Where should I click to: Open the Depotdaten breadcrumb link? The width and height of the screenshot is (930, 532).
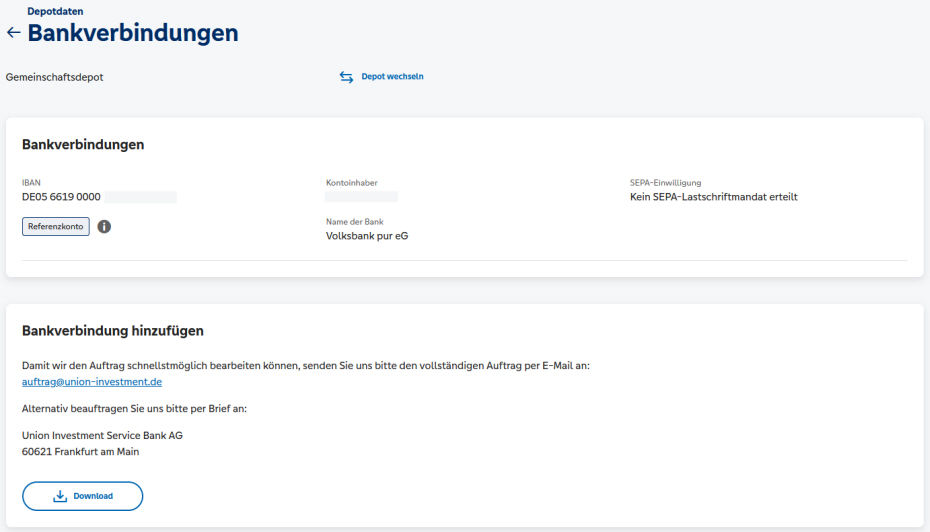[x=55, y=11]
